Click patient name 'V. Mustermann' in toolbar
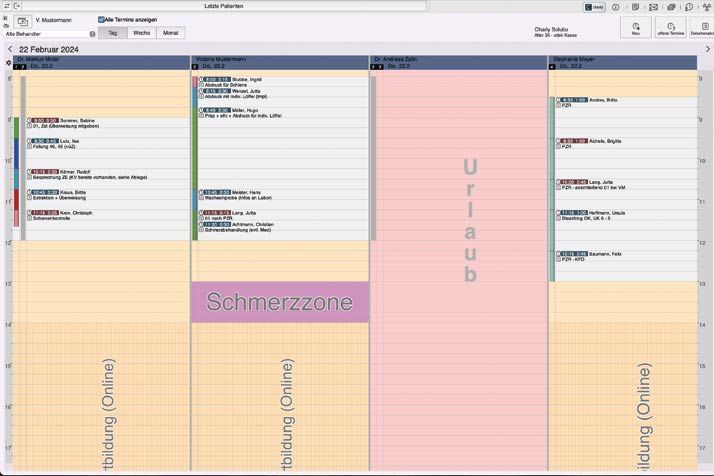Screen dimensions: 714x476 tap(54, 20)
